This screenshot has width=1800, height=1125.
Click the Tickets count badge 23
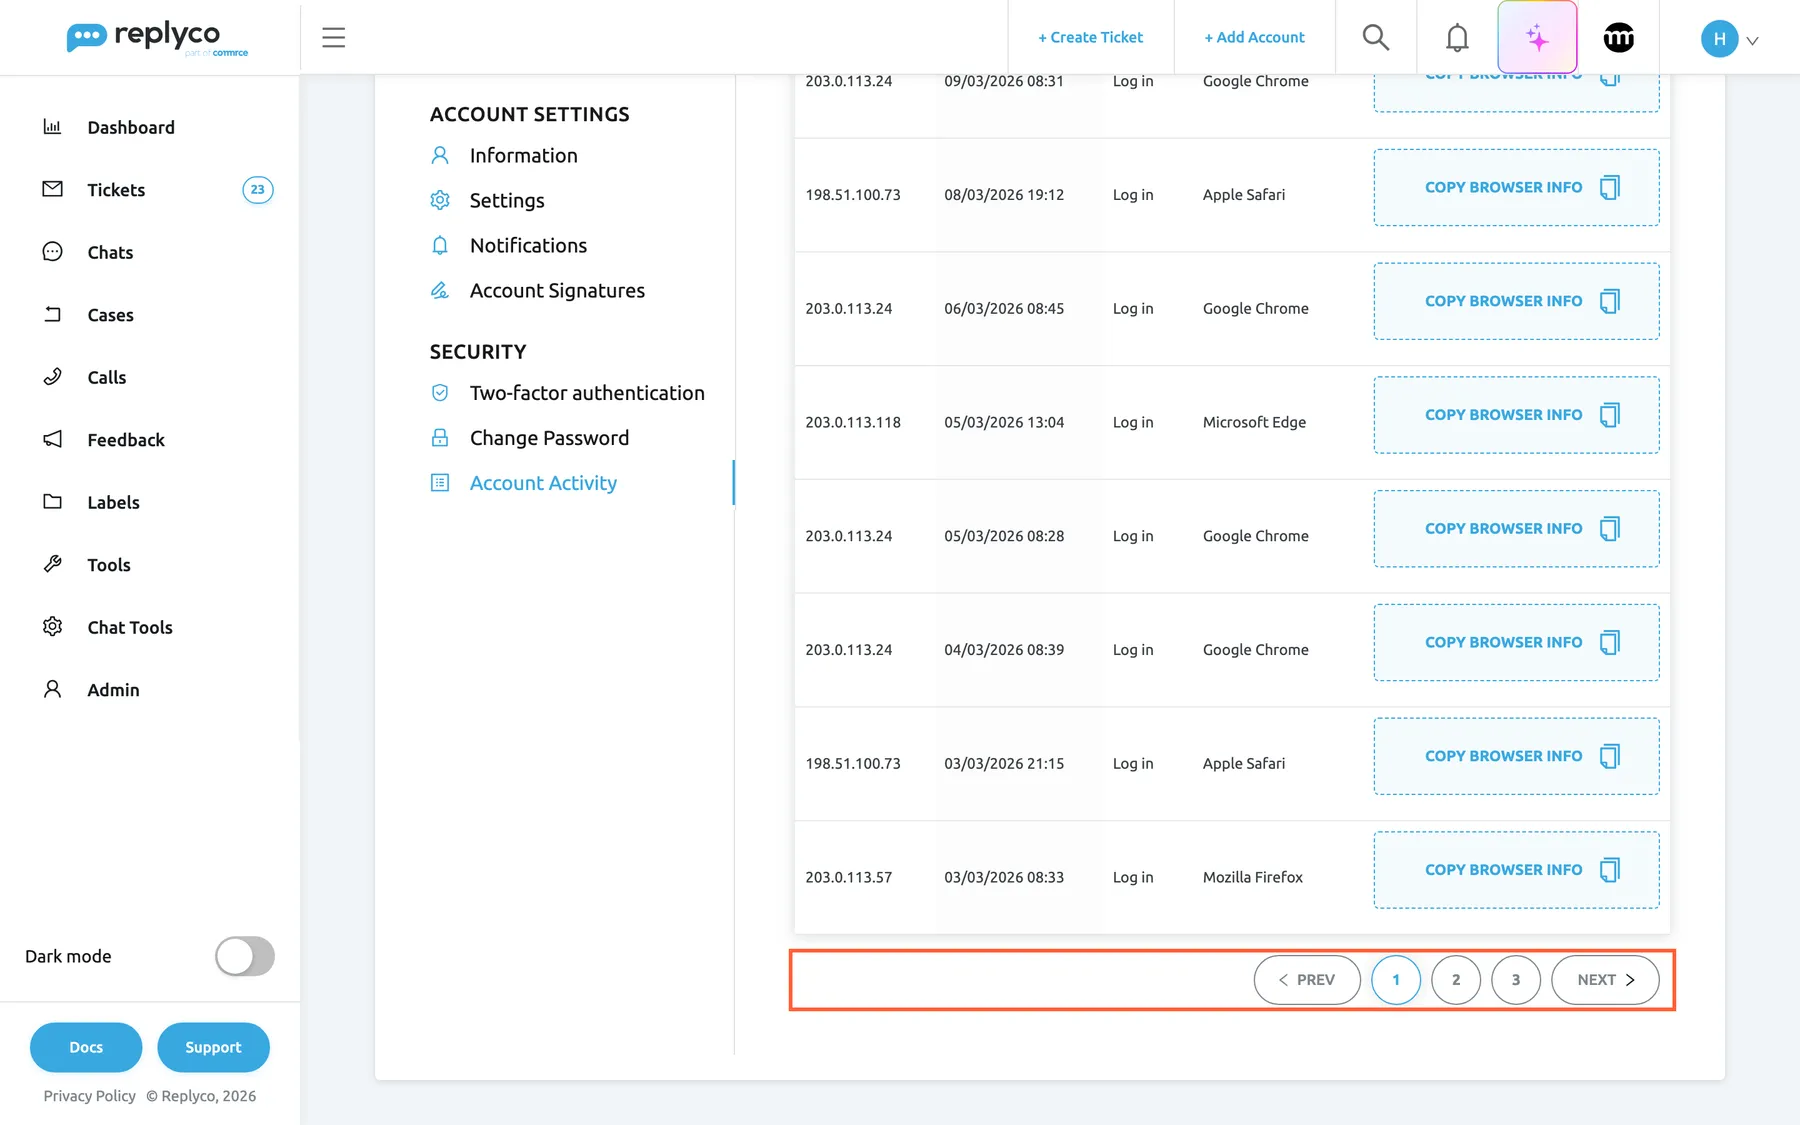point(258,189)
